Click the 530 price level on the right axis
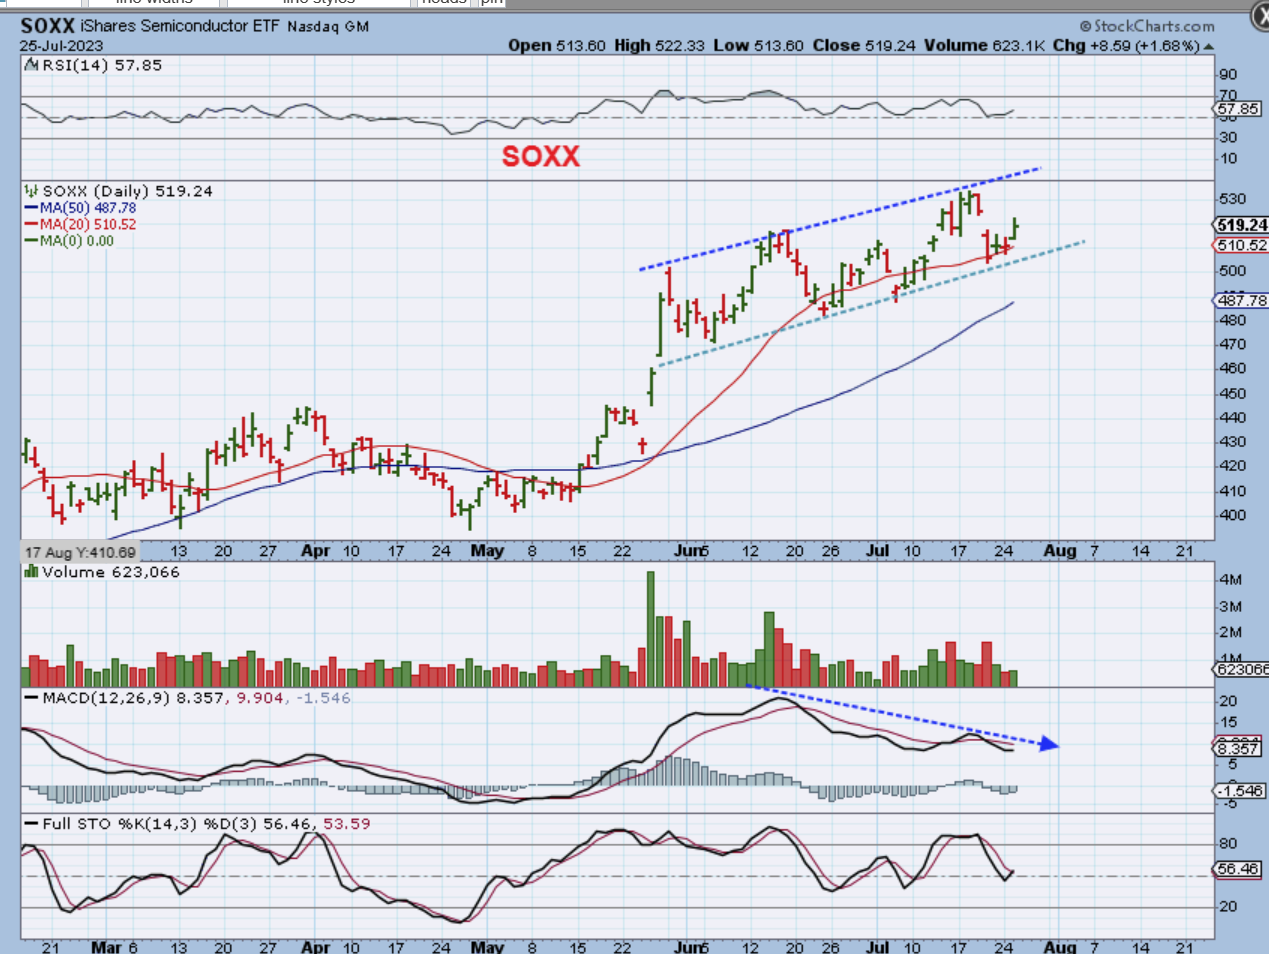Image resolution: width=1269 pixels, height=954 pixels. 1232,199
